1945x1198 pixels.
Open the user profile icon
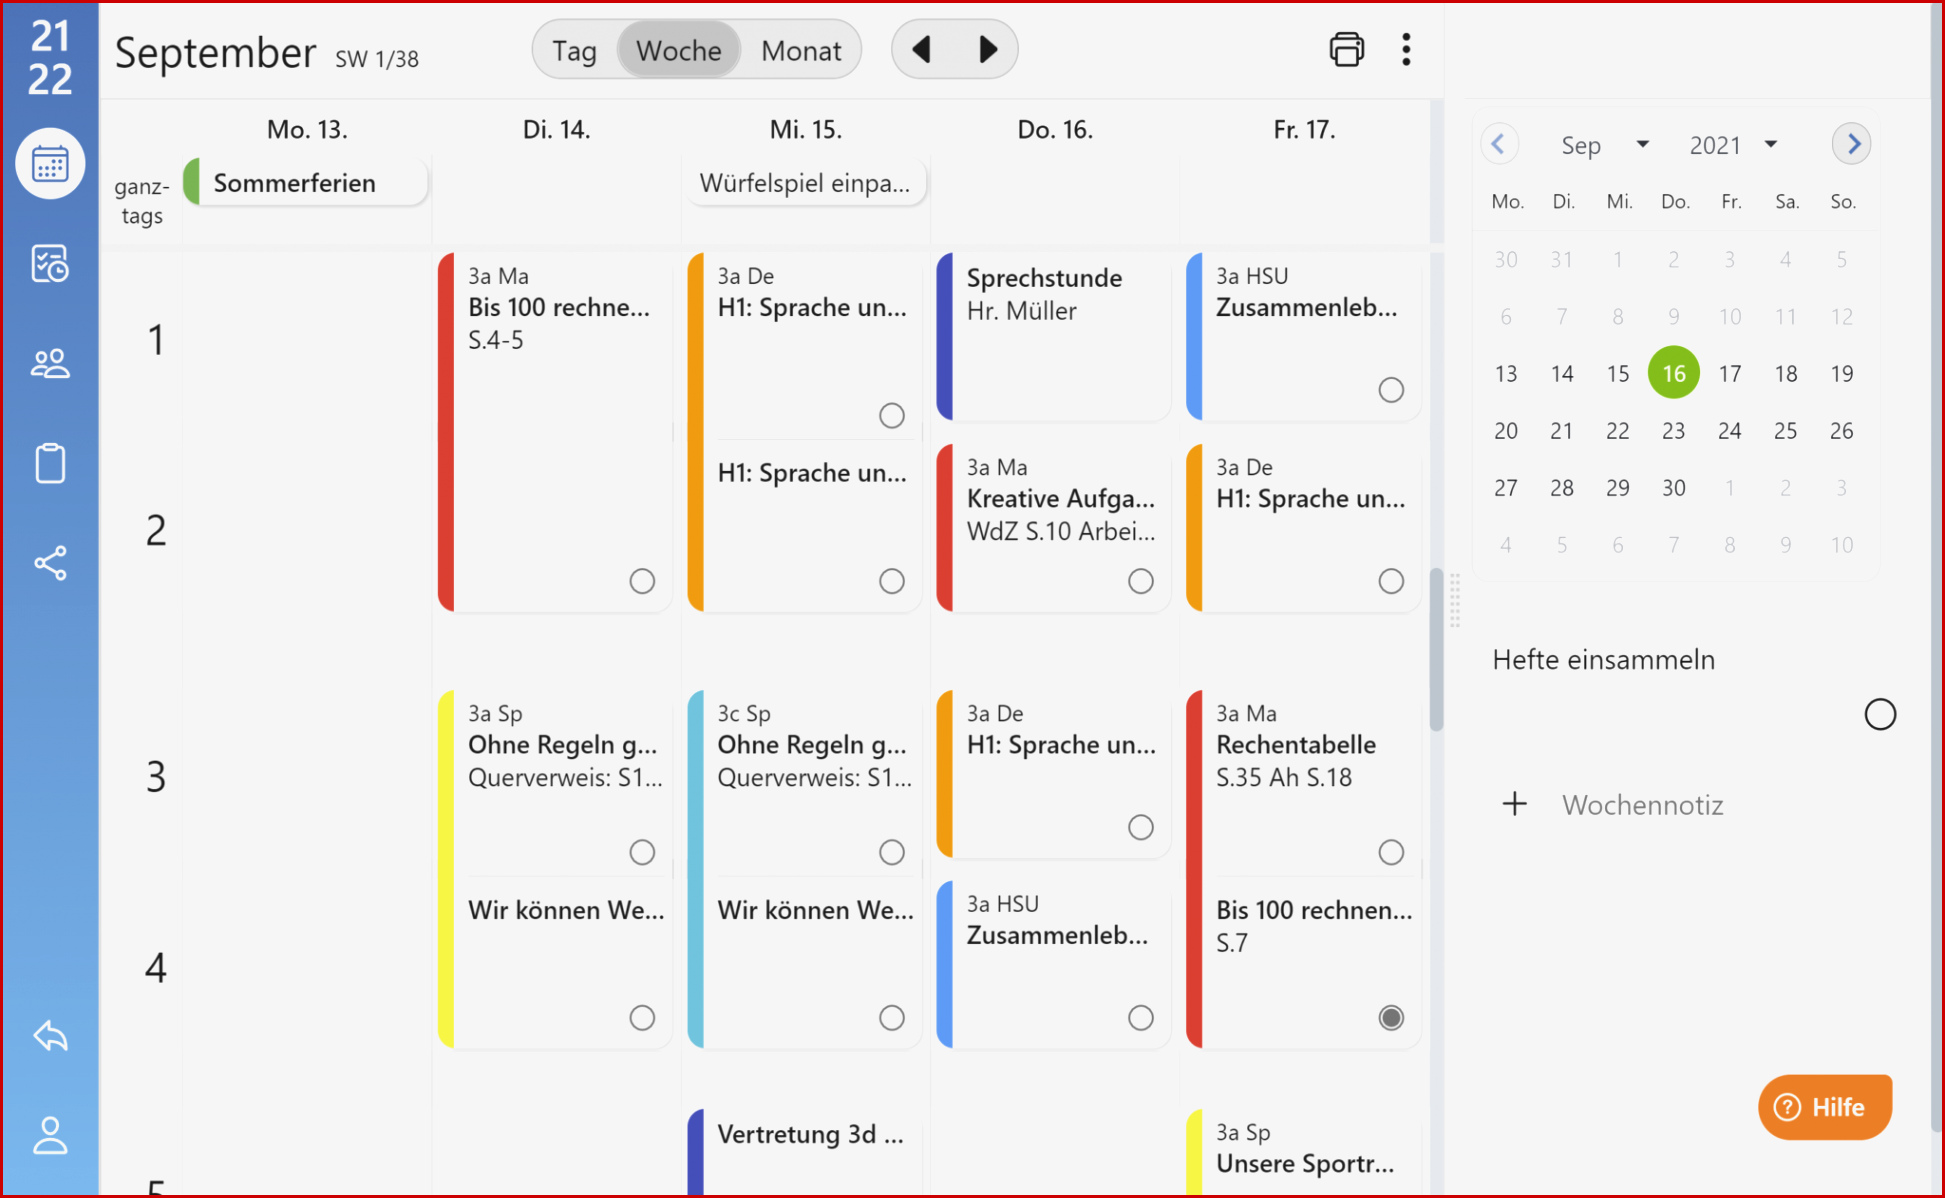click(x=50, y=1136)
